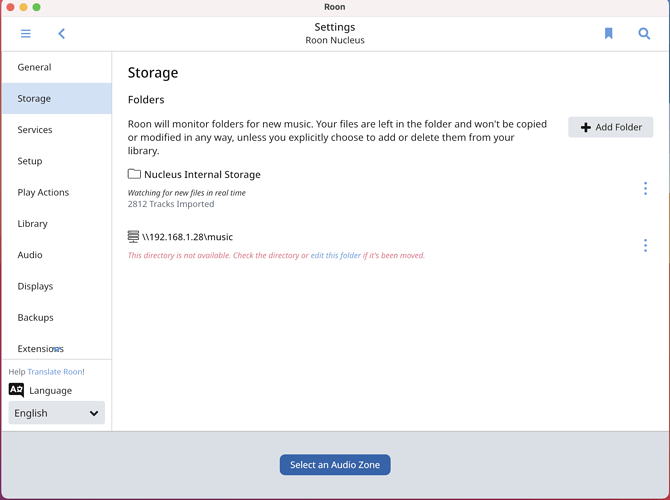Click the Nucleus Internal Storage folder icon
This screenshot has width=670, height=500.
click(134, 174)
